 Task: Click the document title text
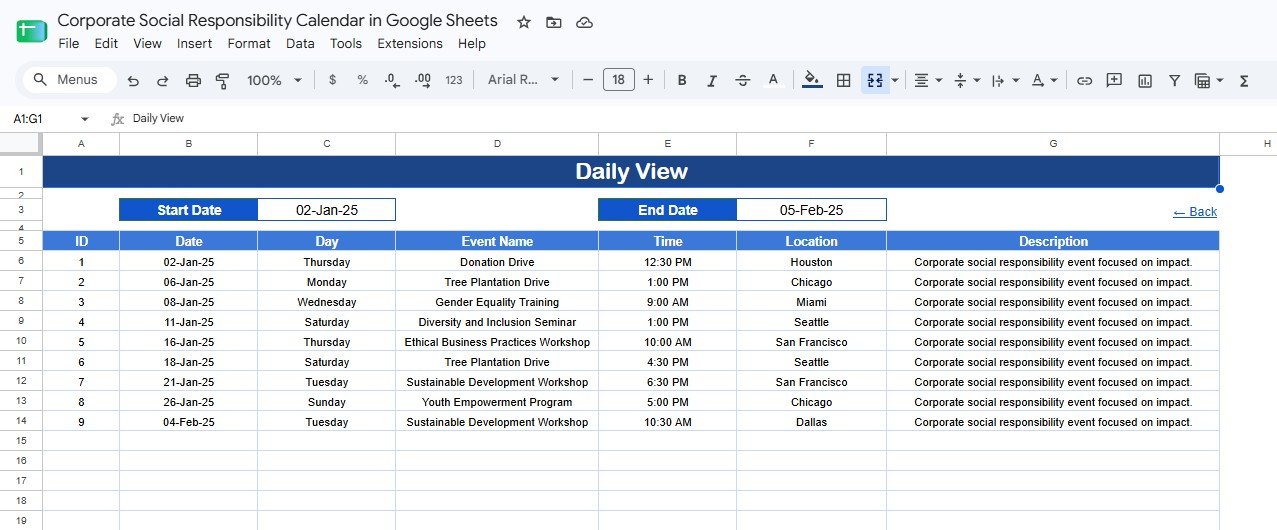277,21
